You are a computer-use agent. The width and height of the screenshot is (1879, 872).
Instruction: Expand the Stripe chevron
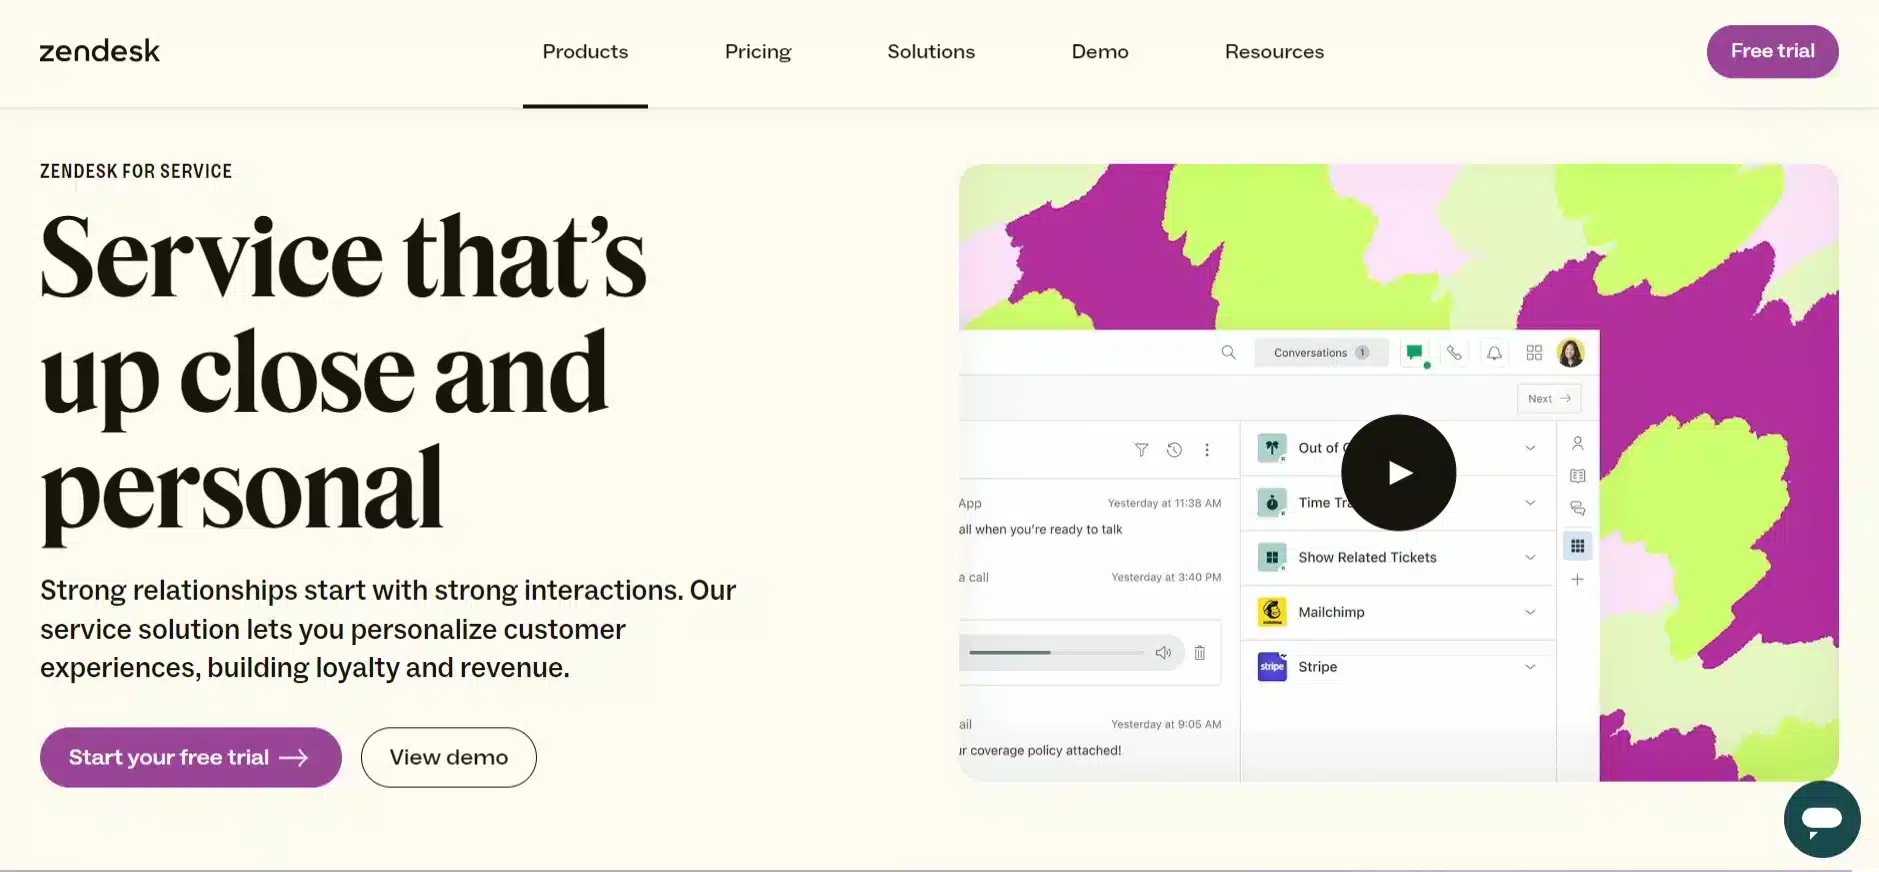pyautogui.click(x=1530, y=667)
